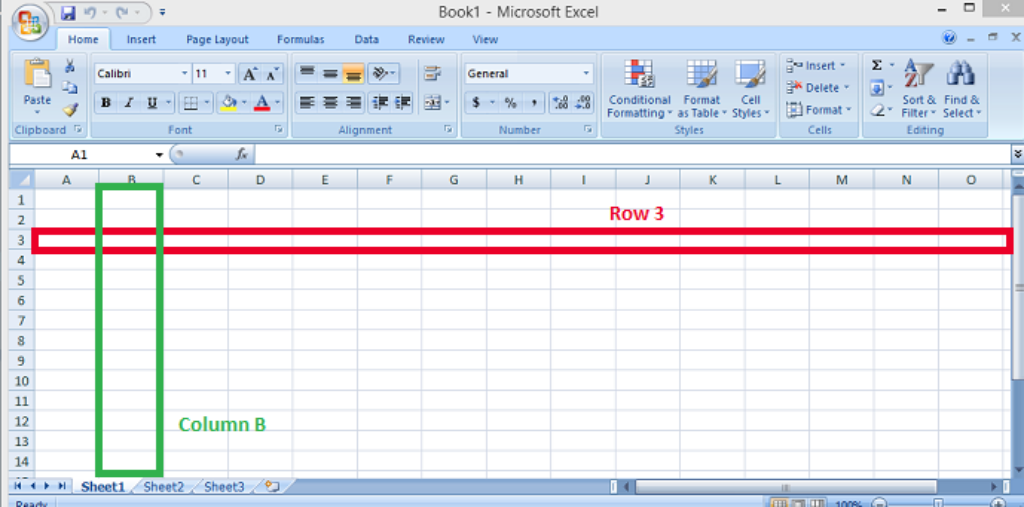Click the Format Painter brush icon
1024x507 pixels.
coord(70,110)
